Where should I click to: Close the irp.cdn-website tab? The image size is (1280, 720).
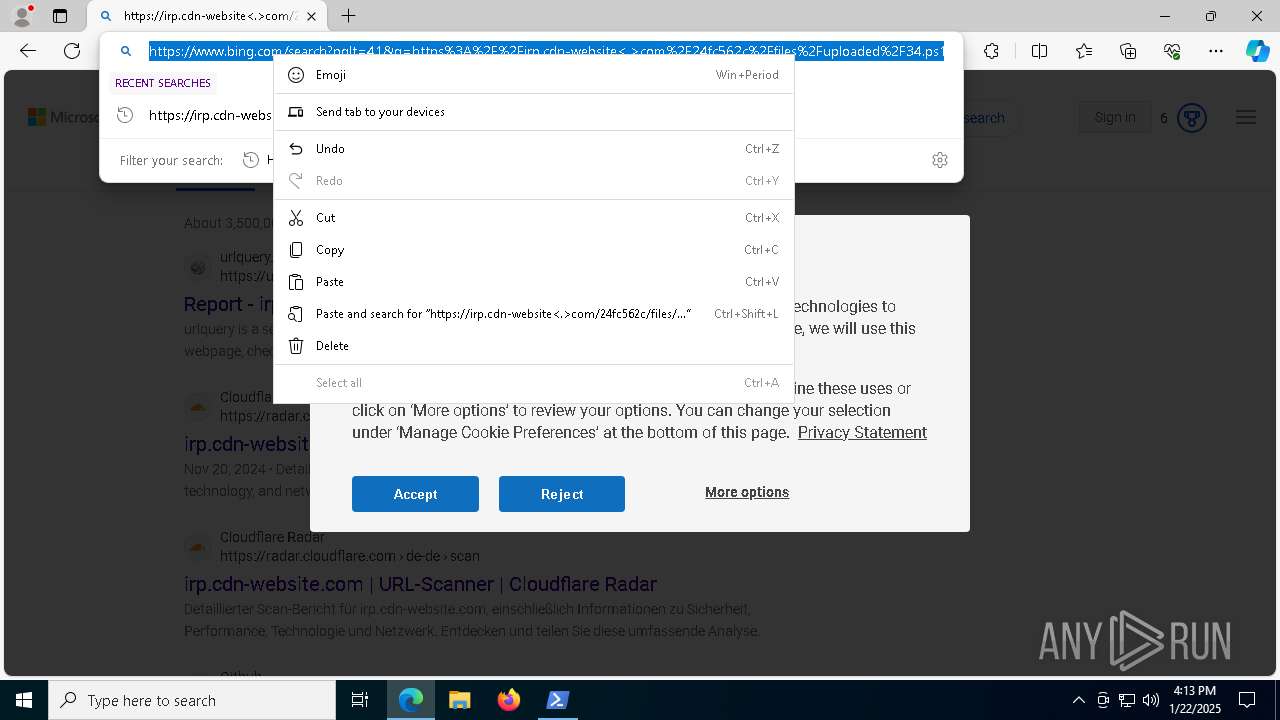[312, 16]
